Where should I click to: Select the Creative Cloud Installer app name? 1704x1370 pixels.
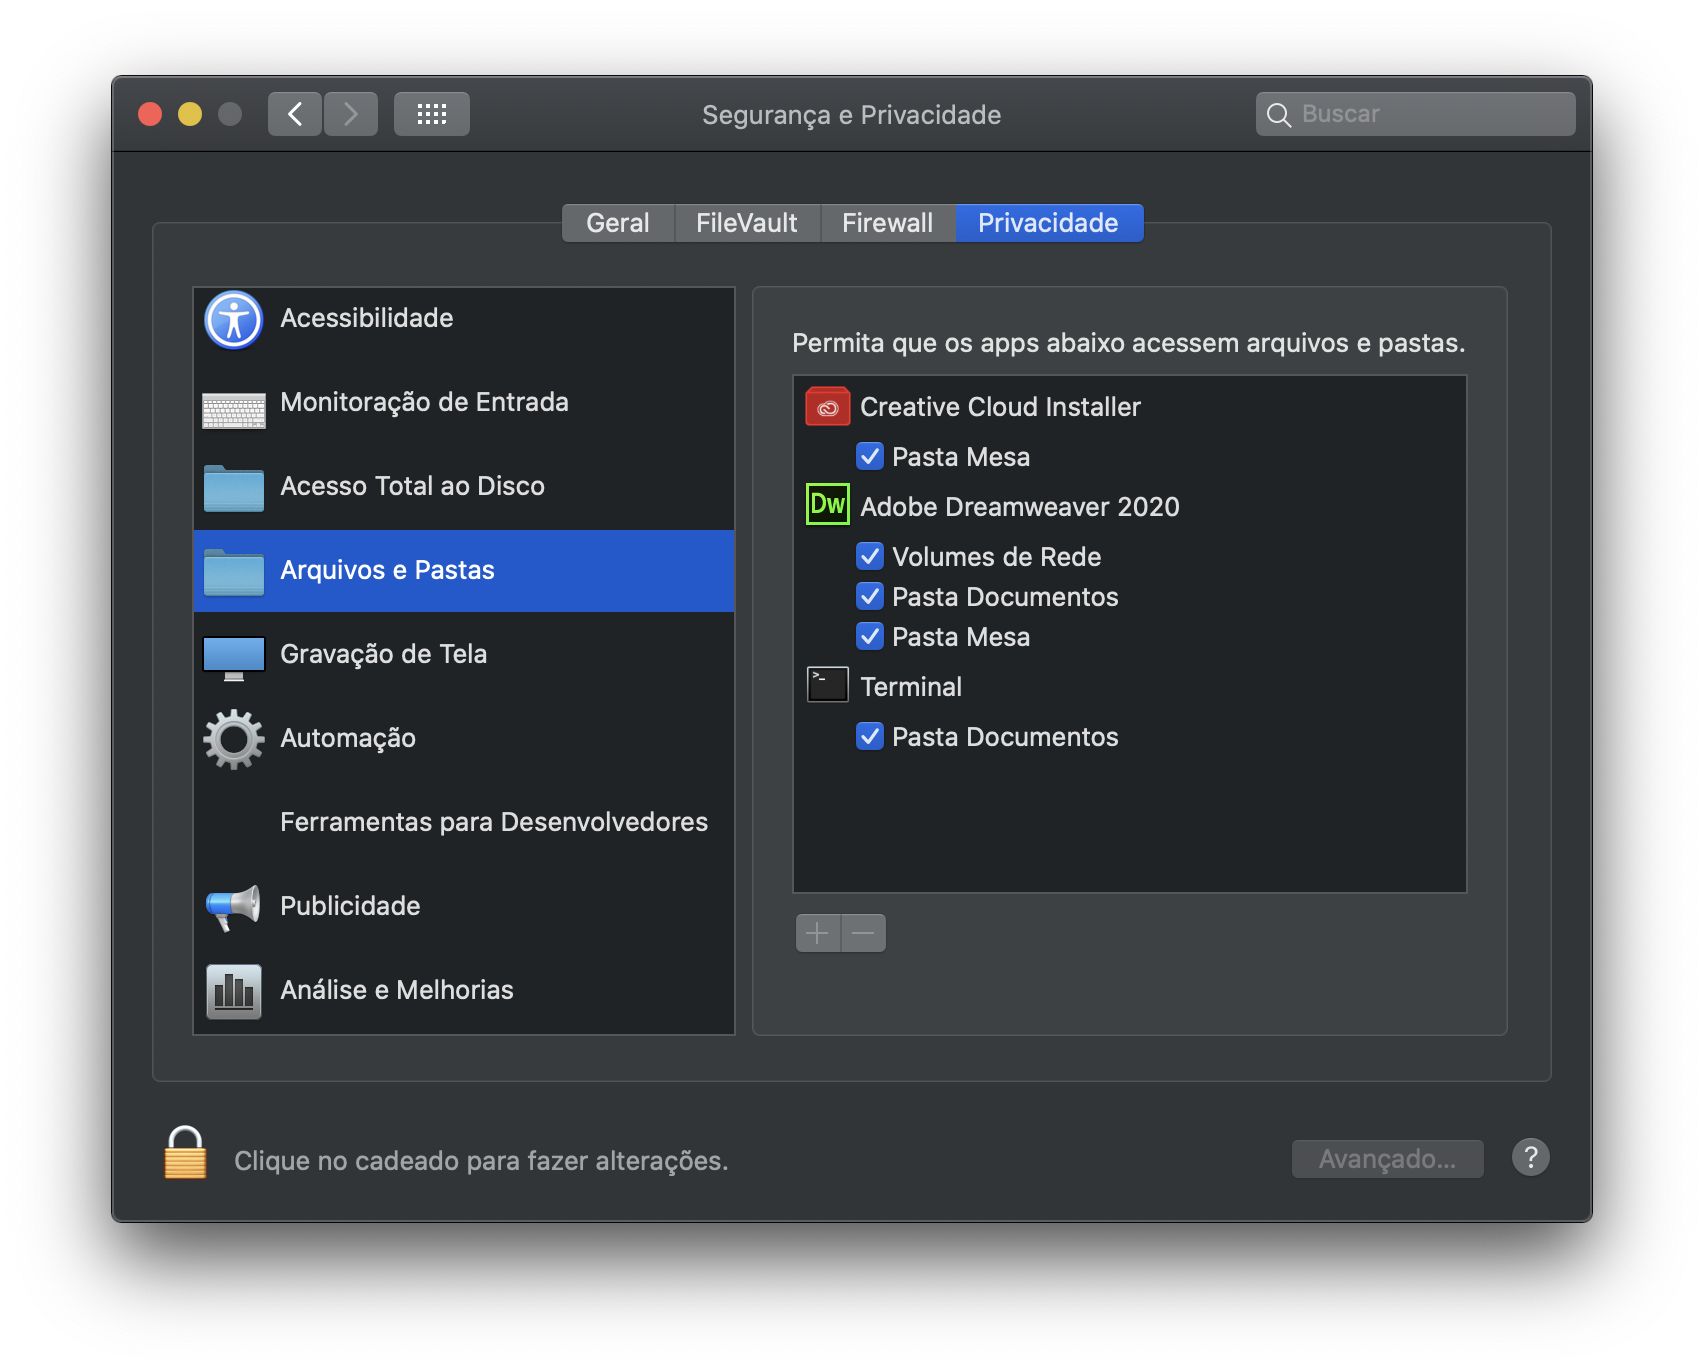[1000, 407]
